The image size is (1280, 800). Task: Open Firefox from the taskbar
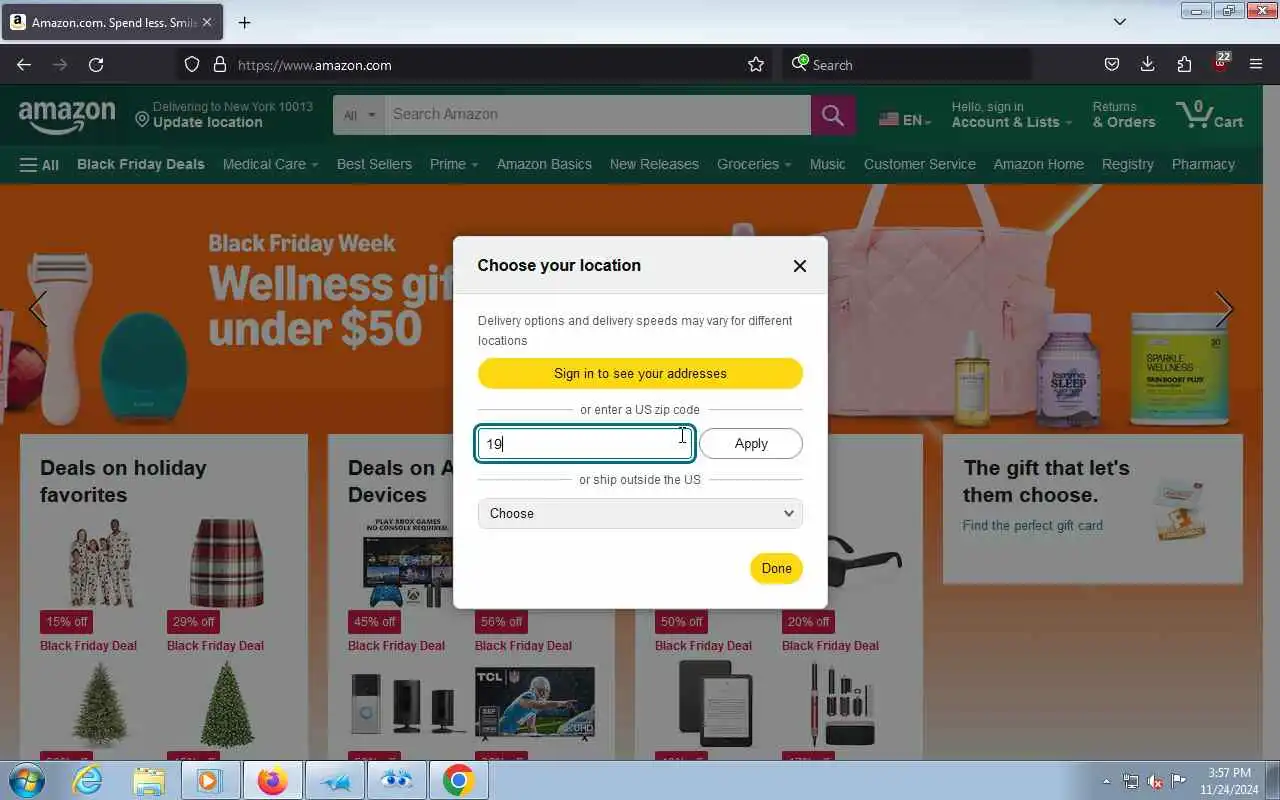click(272, 780)
